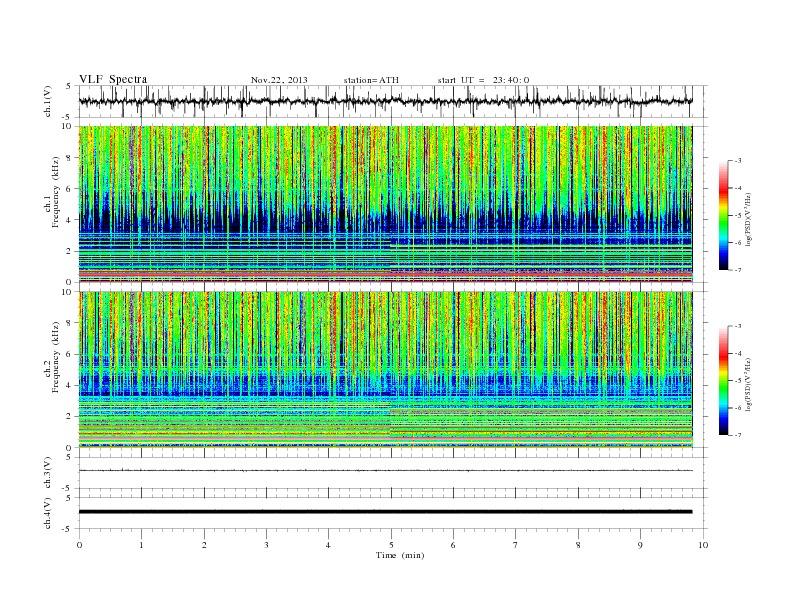
Task: Click the "station=ATH" header label
Action: [x=371, y=80]
